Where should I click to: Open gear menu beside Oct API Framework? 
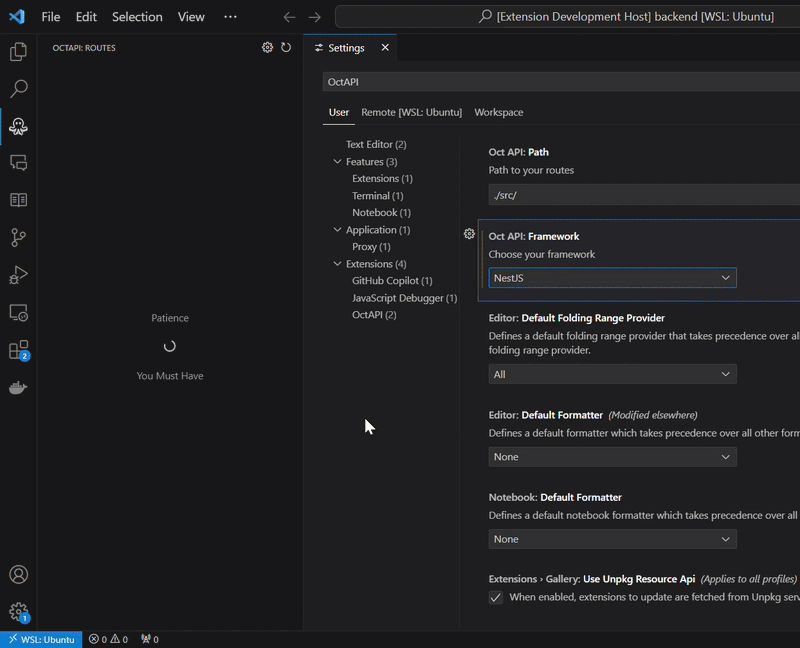(469, 234)
